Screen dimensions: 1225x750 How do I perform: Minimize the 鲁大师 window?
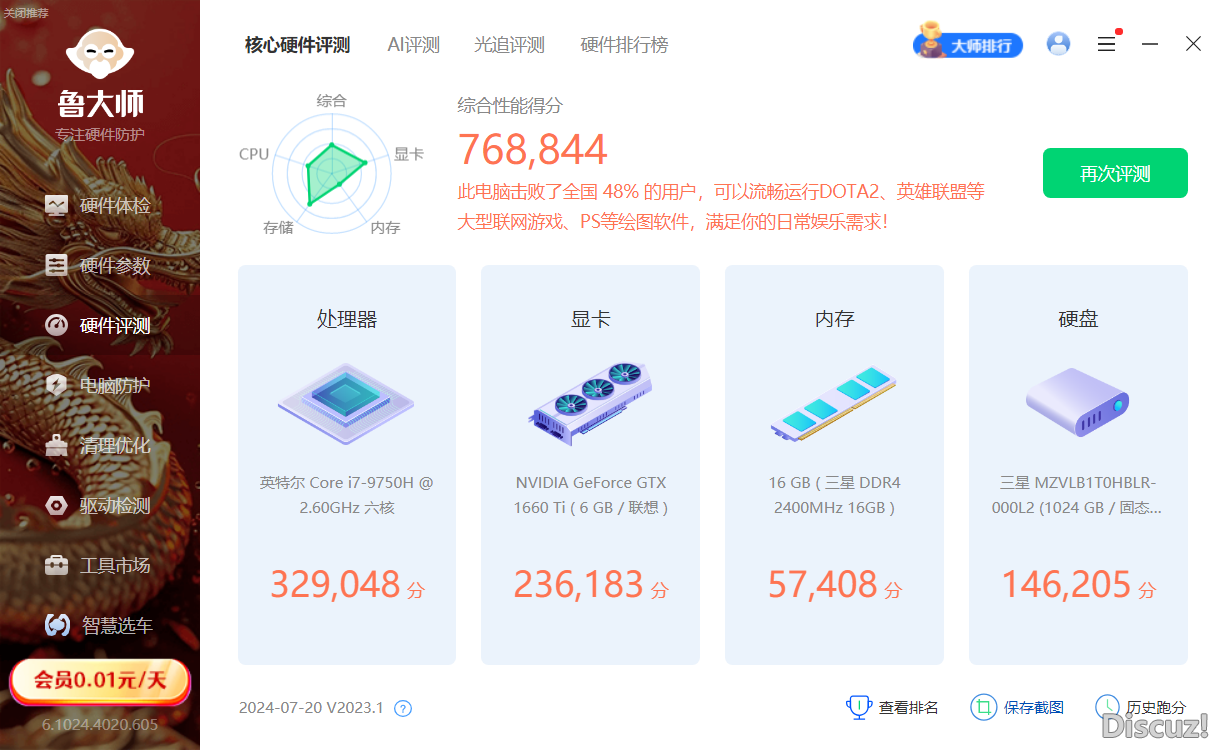pos(1150,44)
